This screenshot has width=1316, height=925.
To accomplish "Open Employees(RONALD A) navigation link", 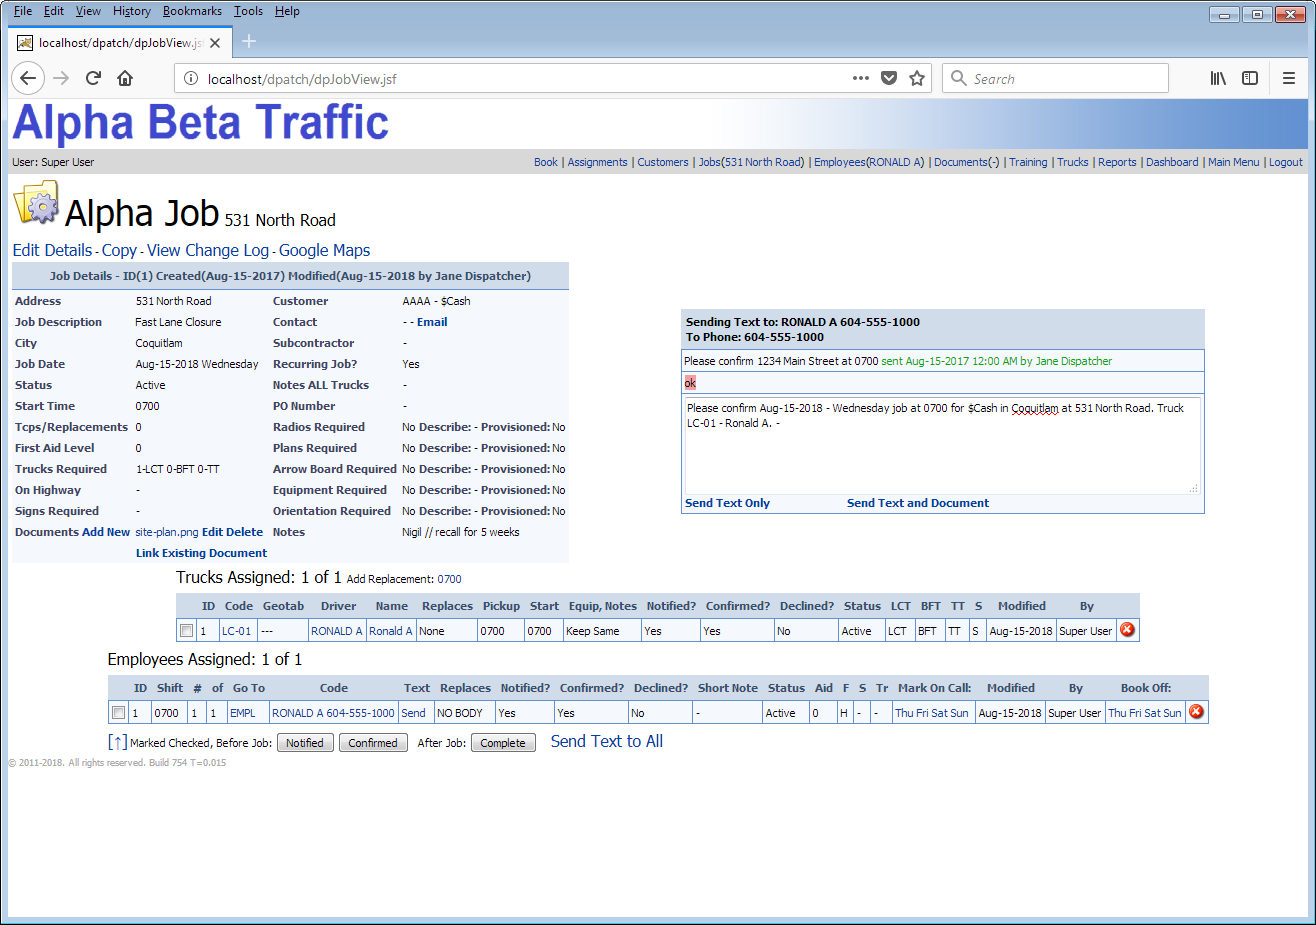I will tap(869, 162).
